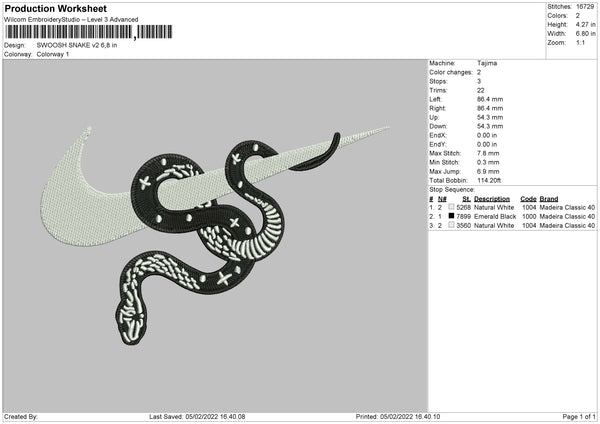This screenshot has width=600, height=424.
Task: Click stitch count 7899 in stop row 2
Action: click(463, 217)
